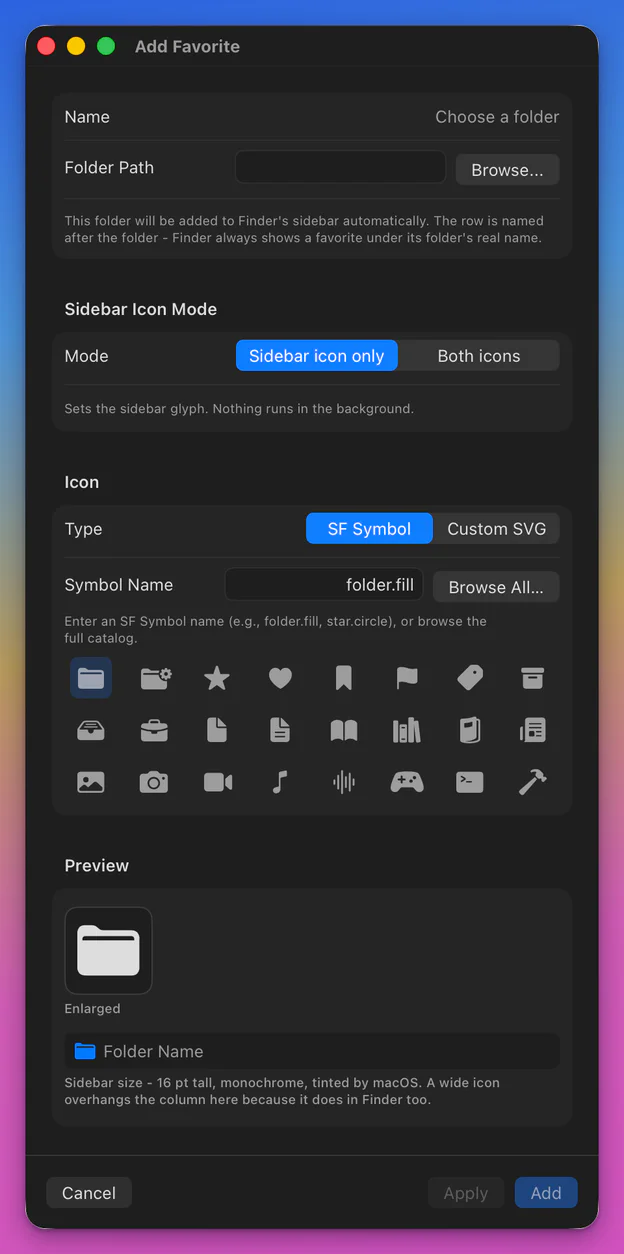Click the blue folder icon in sidebar preview
This screenshot has width=624, height=1254.
pyautogui.click(x=85, y=1051)
